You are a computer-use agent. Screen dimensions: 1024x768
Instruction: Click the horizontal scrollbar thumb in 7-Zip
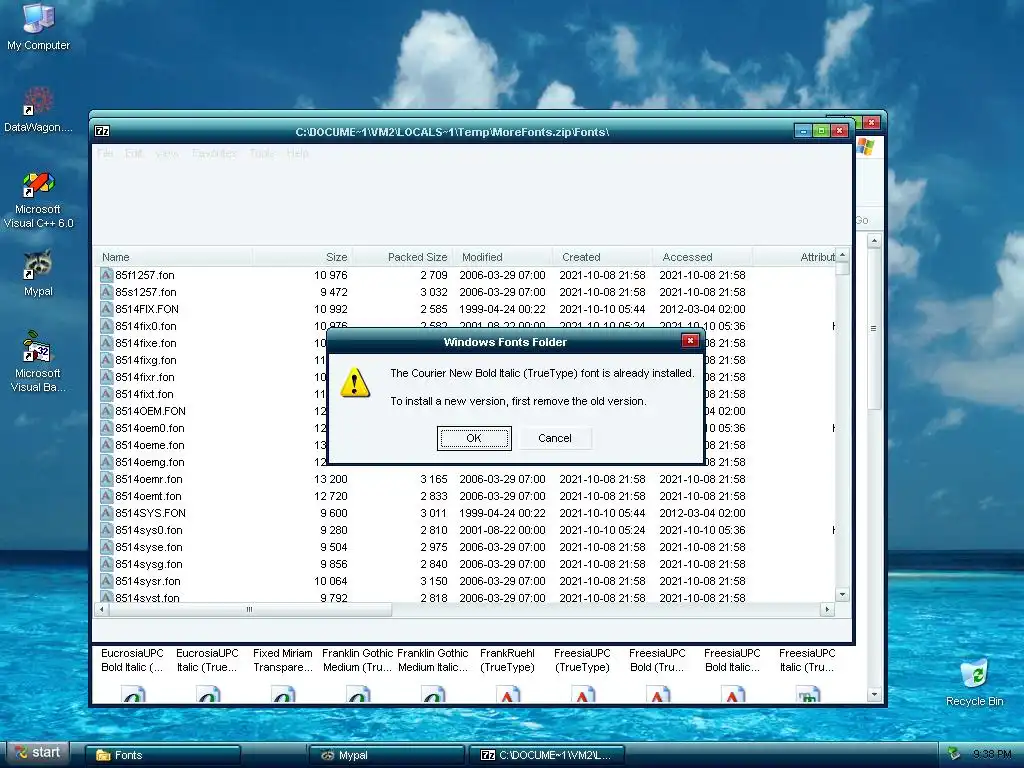250,609
